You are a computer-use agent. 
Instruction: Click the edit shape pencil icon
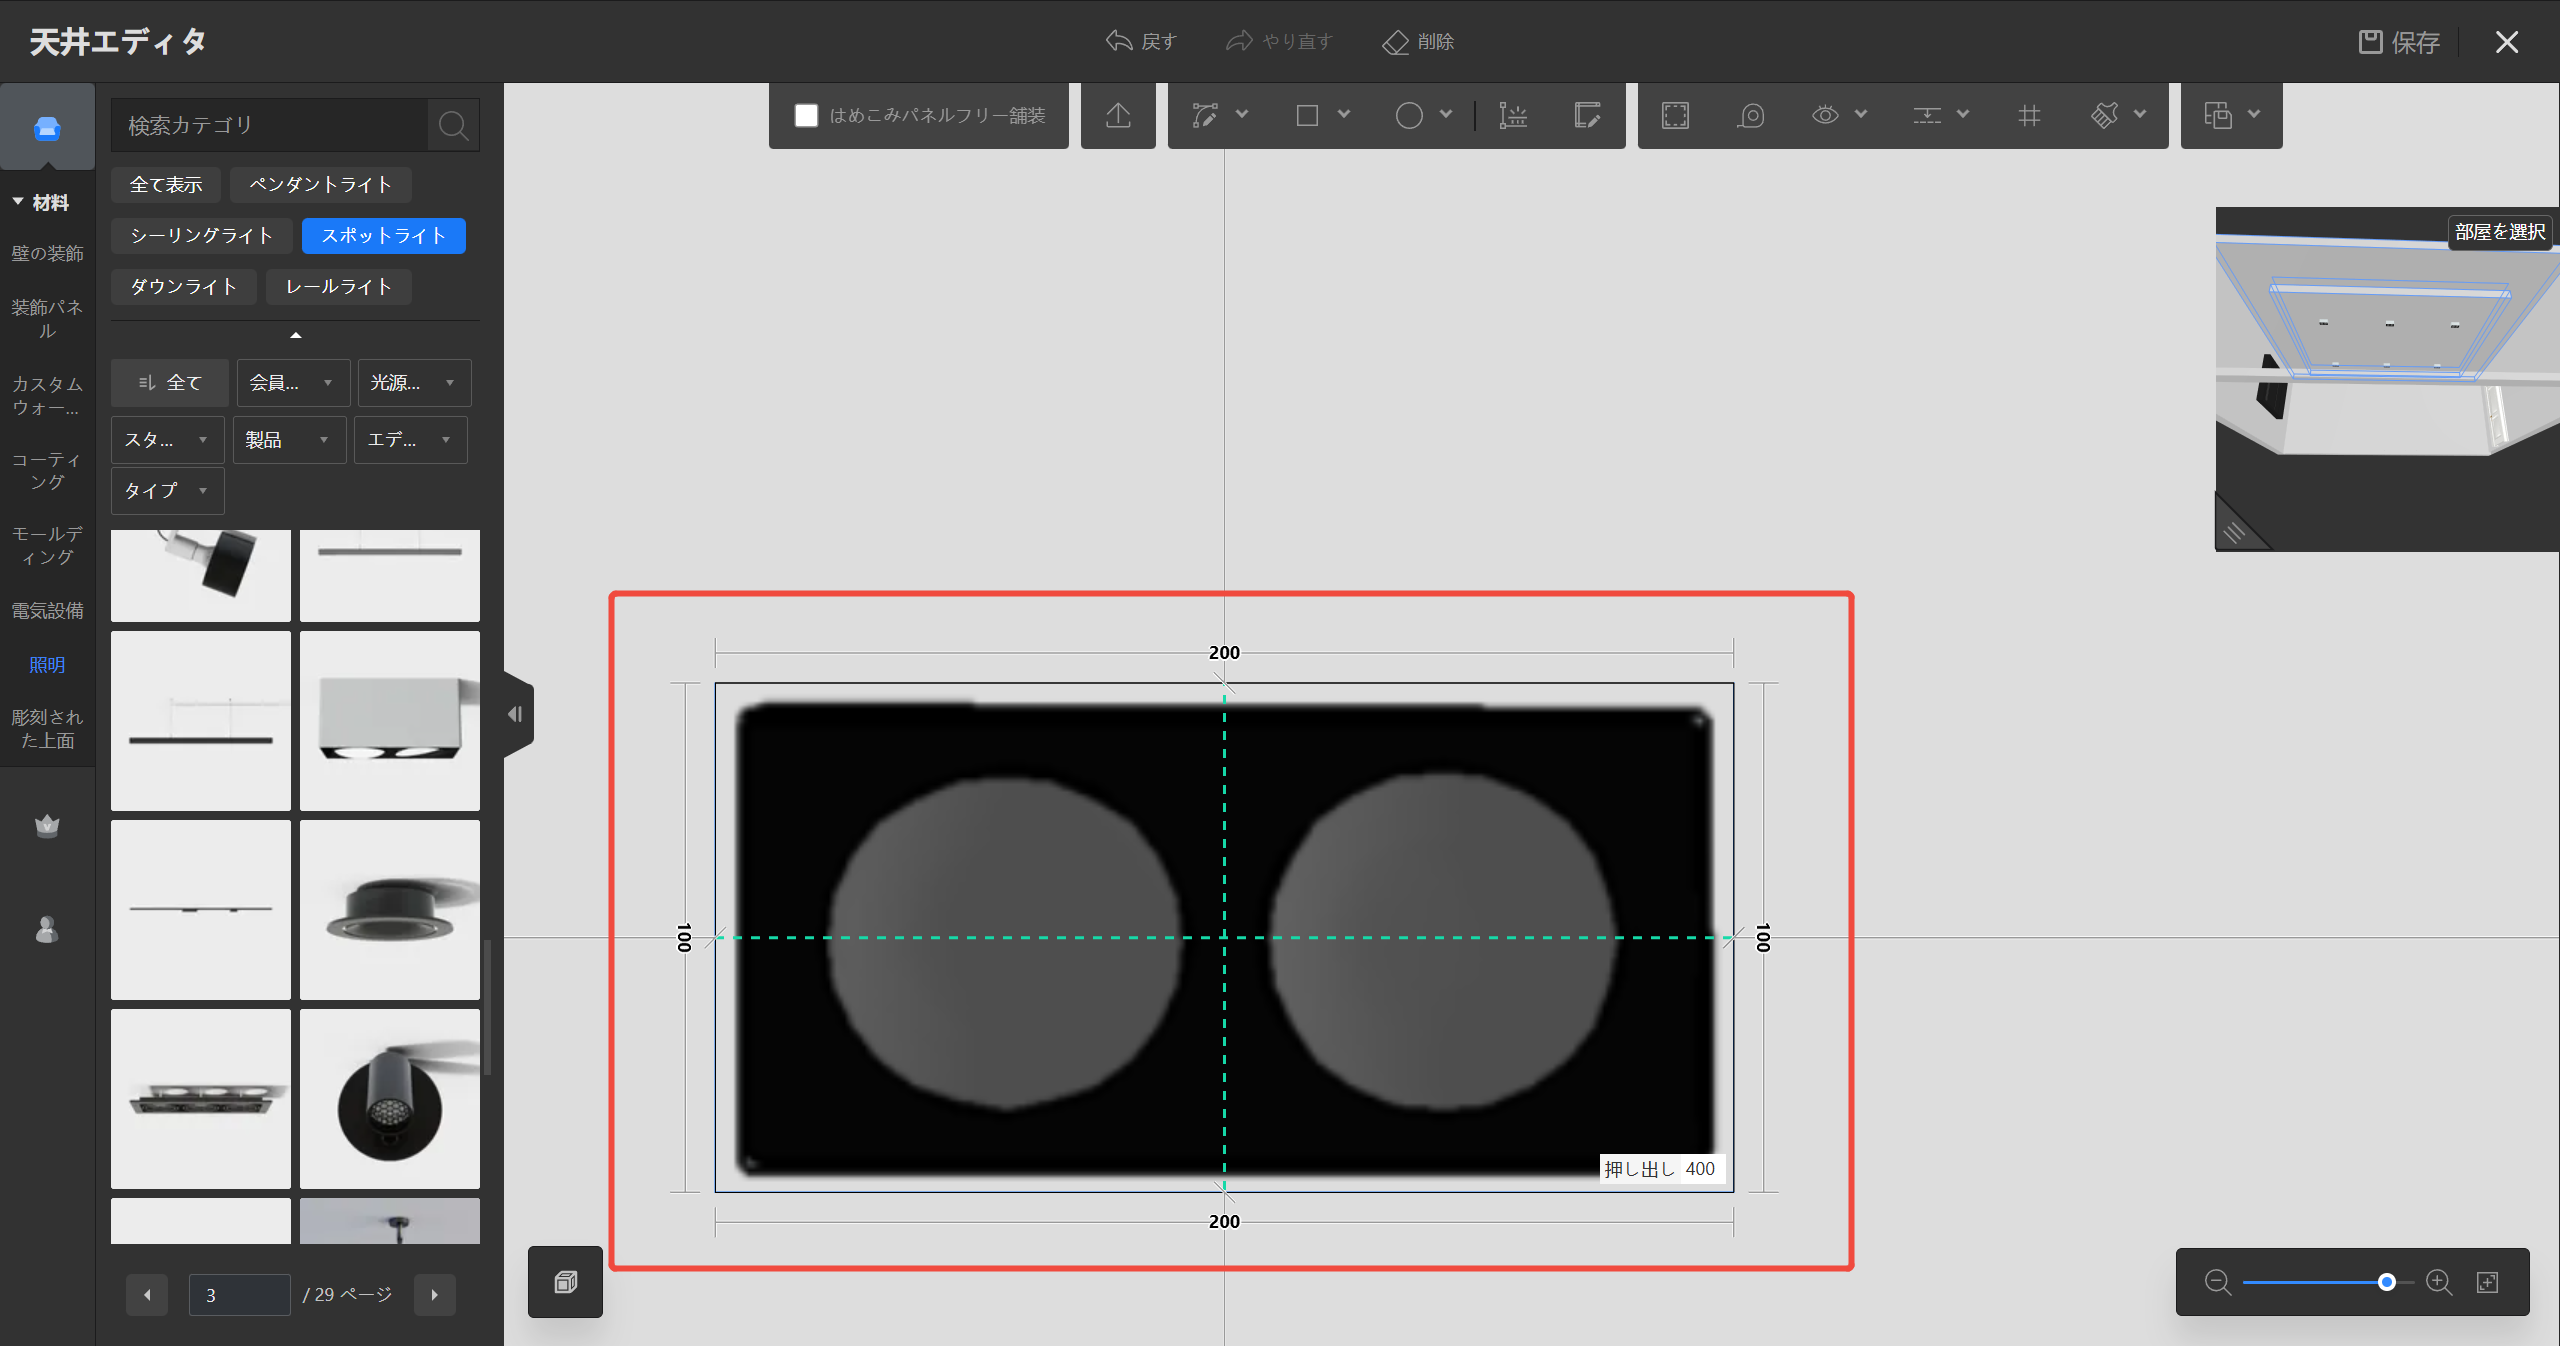(1587, 116)
